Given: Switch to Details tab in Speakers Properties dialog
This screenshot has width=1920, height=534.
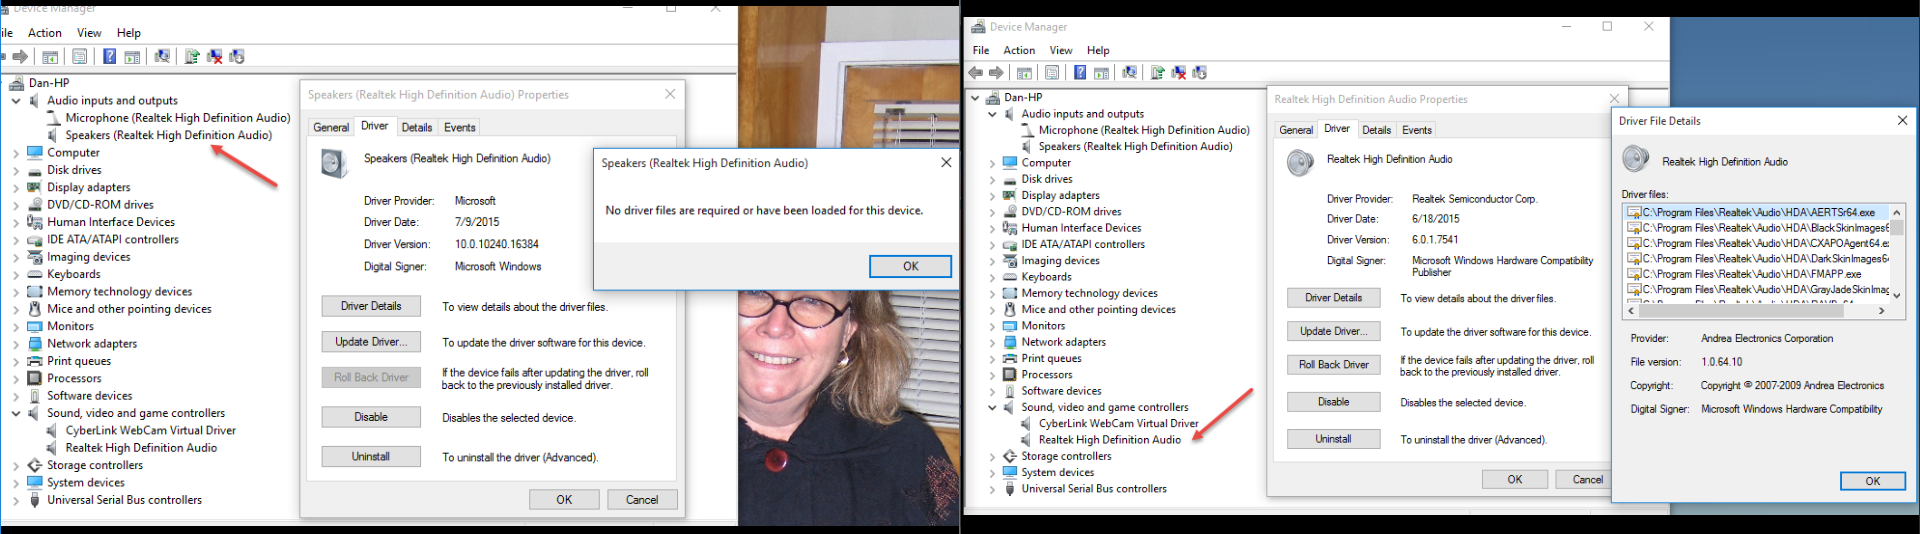Looking at the screenshot, I should [416, 128].
